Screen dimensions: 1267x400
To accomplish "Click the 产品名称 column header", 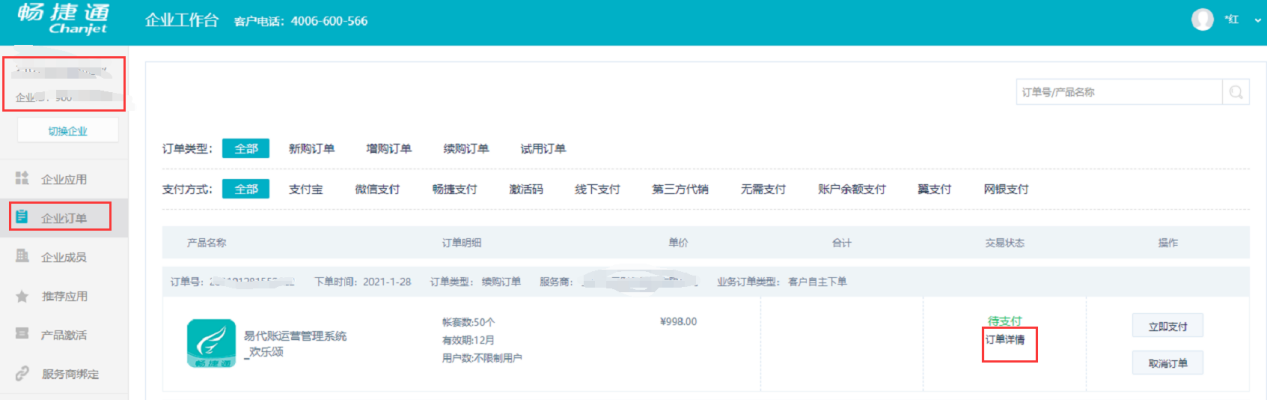I will tap(207, 243).
